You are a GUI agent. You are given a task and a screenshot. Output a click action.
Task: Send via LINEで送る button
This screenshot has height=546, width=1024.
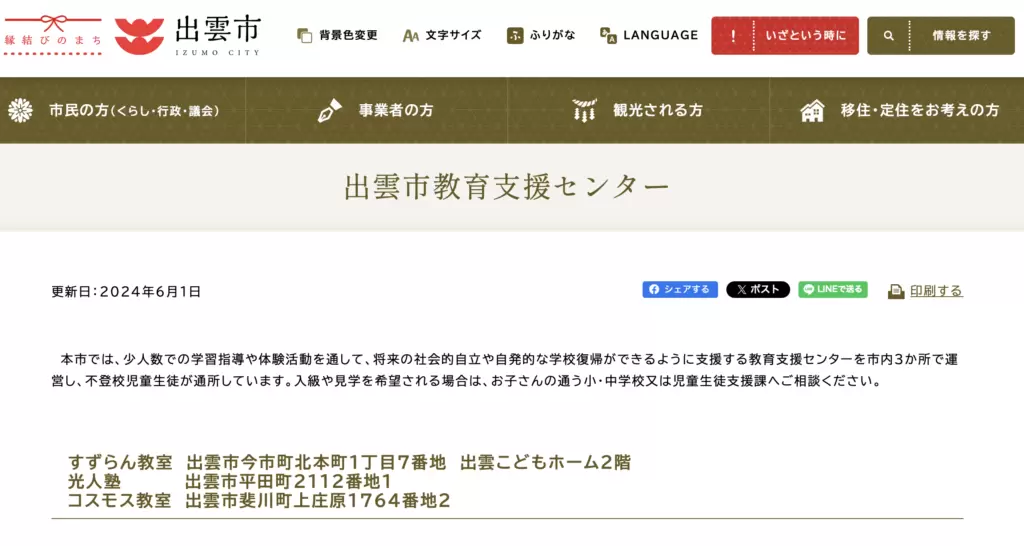pyautogui.click(x=833, y=289)
